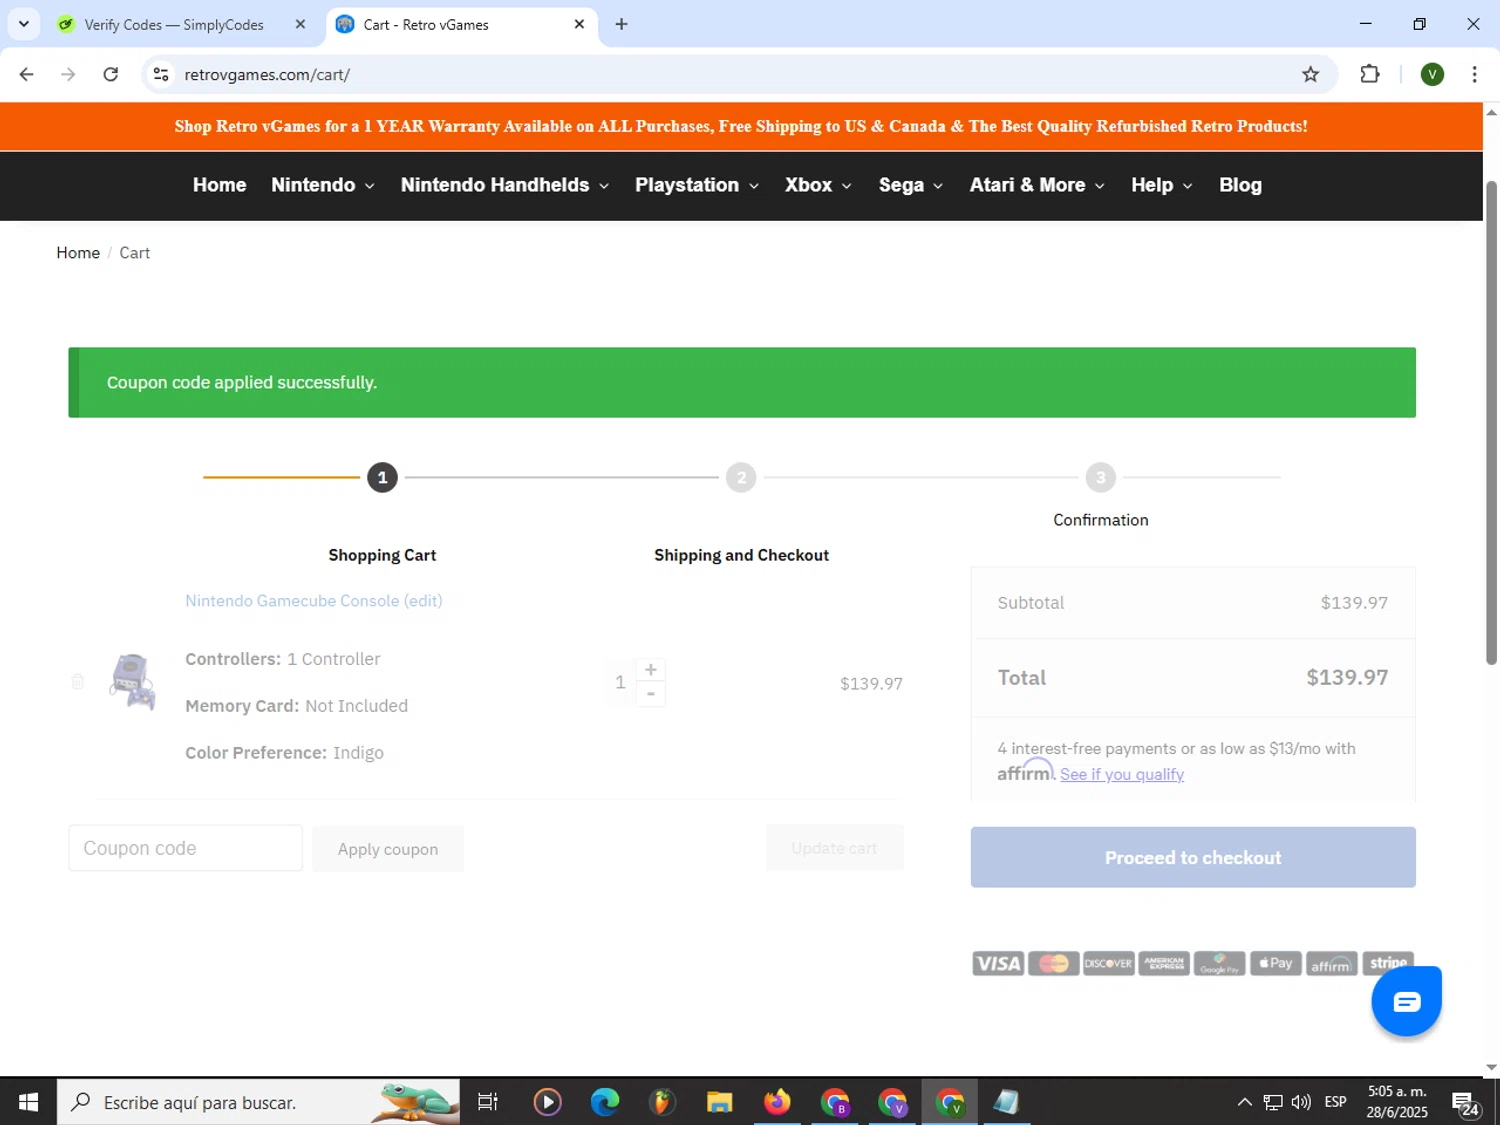1500x1125 pixels.
Task: Remove Gamecube item with trash icon
Action: [x=78, y=682]
